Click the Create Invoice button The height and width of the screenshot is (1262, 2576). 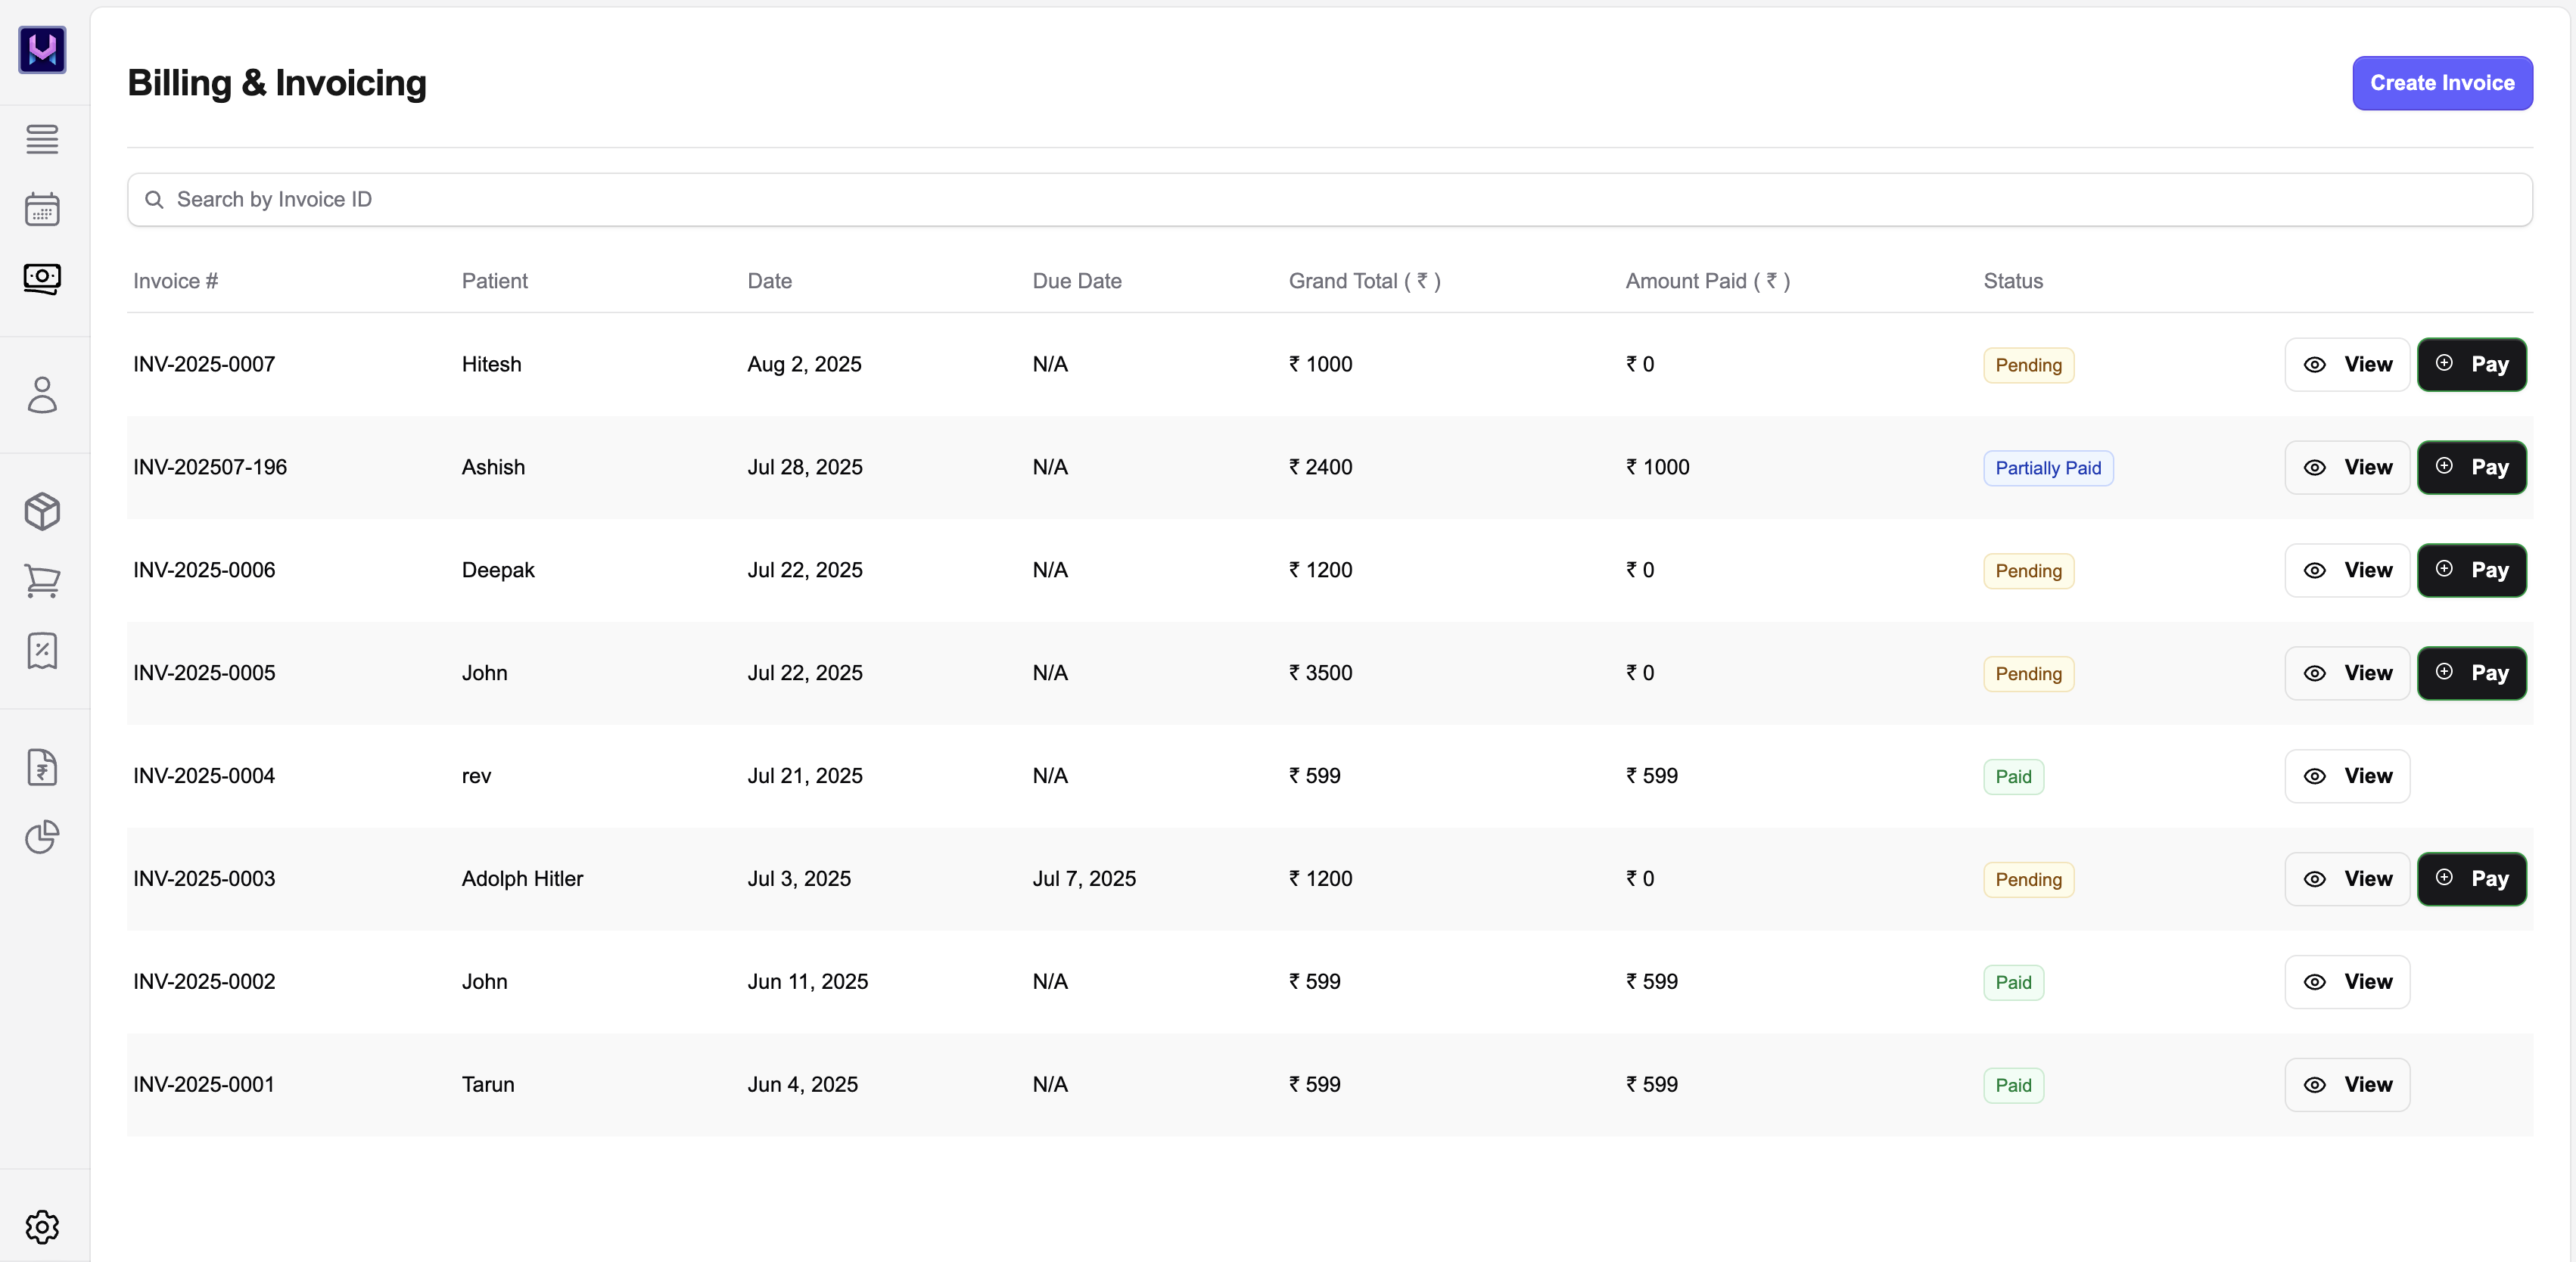tap(2442, 83)
